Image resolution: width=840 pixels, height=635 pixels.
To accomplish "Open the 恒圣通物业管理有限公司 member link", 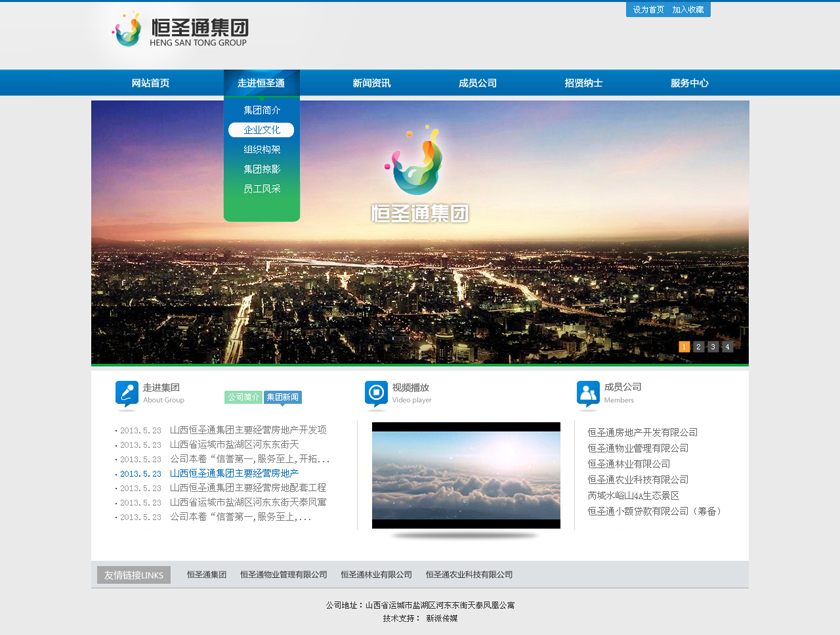I will 638,448.
